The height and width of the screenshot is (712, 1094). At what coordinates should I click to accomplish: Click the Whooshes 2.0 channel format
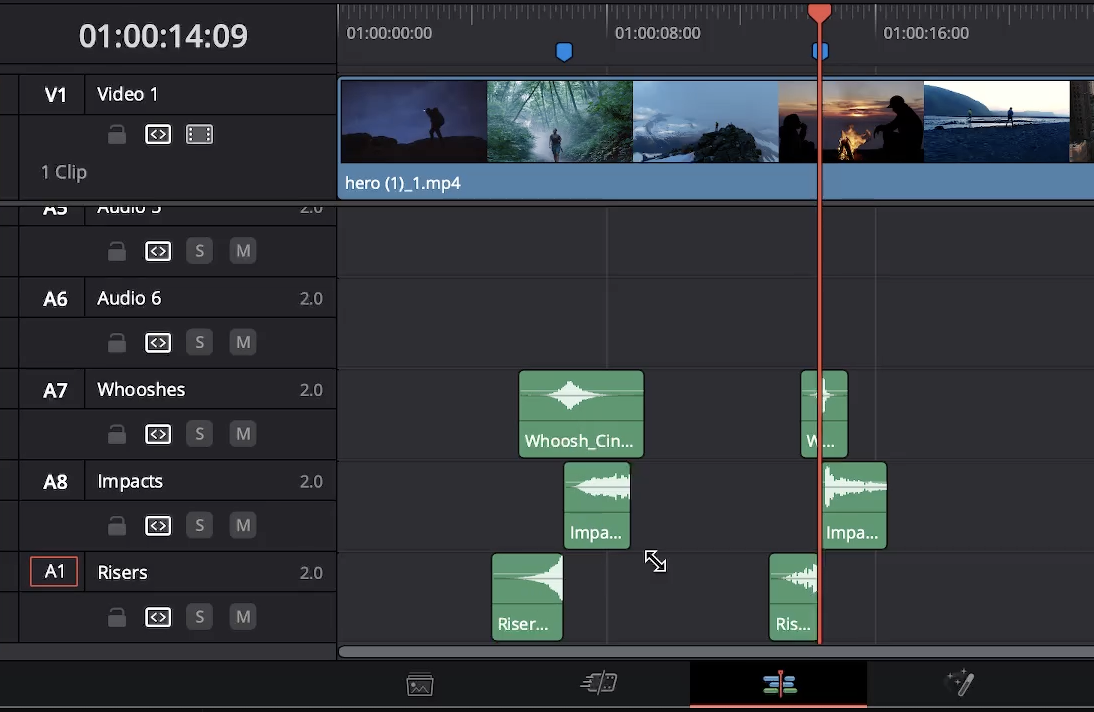coord(311,390)
